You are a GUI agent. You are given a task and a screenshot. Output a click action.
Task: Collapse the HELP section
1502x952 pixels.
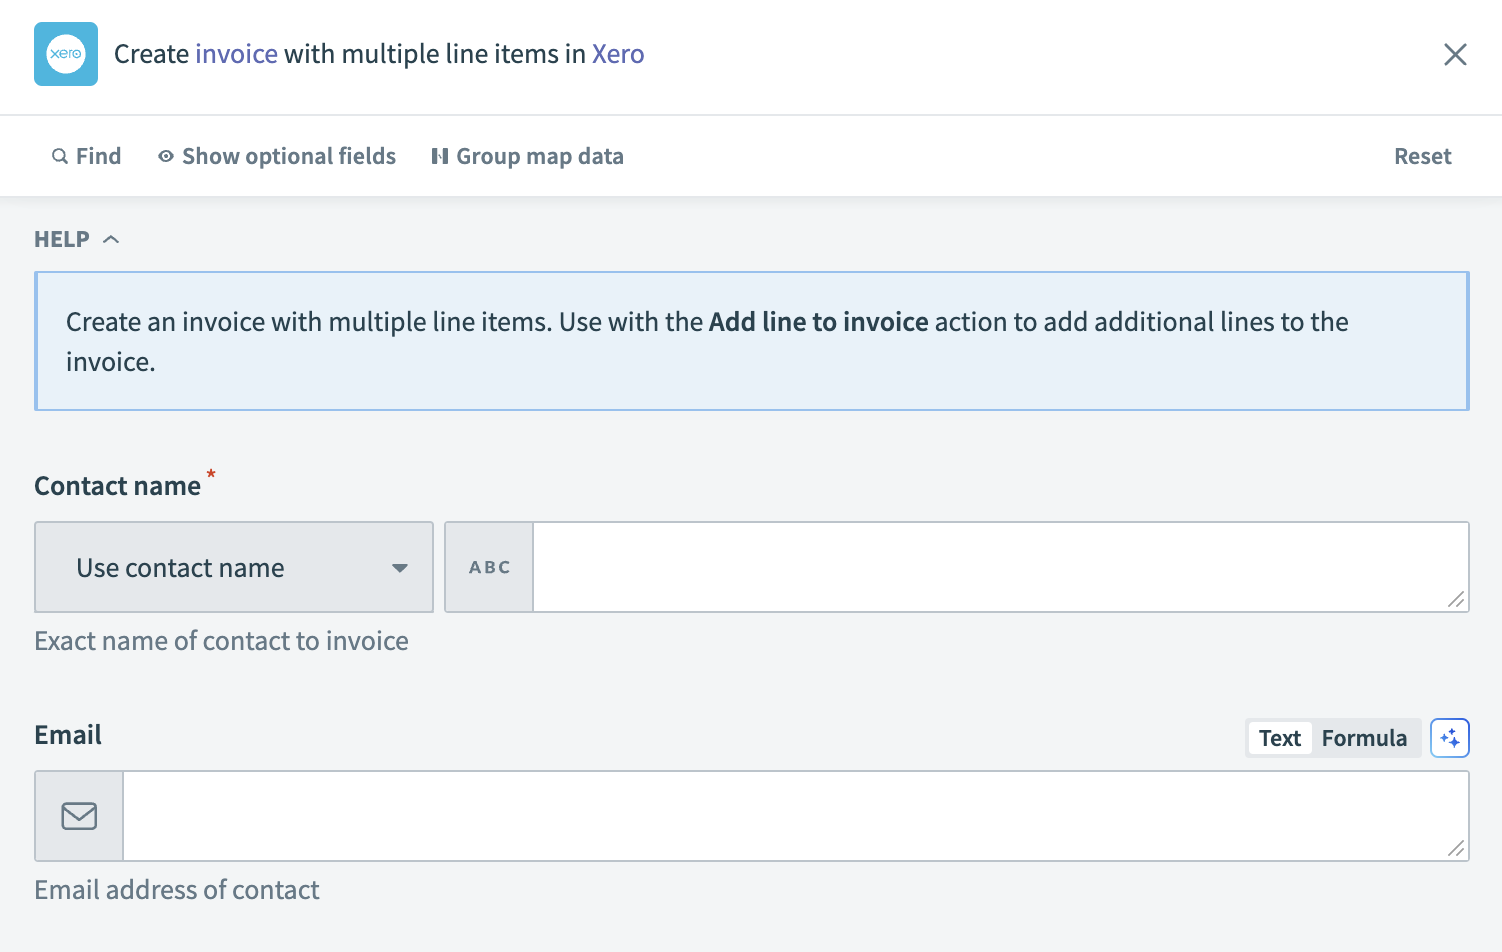click(x=110, y=238)
